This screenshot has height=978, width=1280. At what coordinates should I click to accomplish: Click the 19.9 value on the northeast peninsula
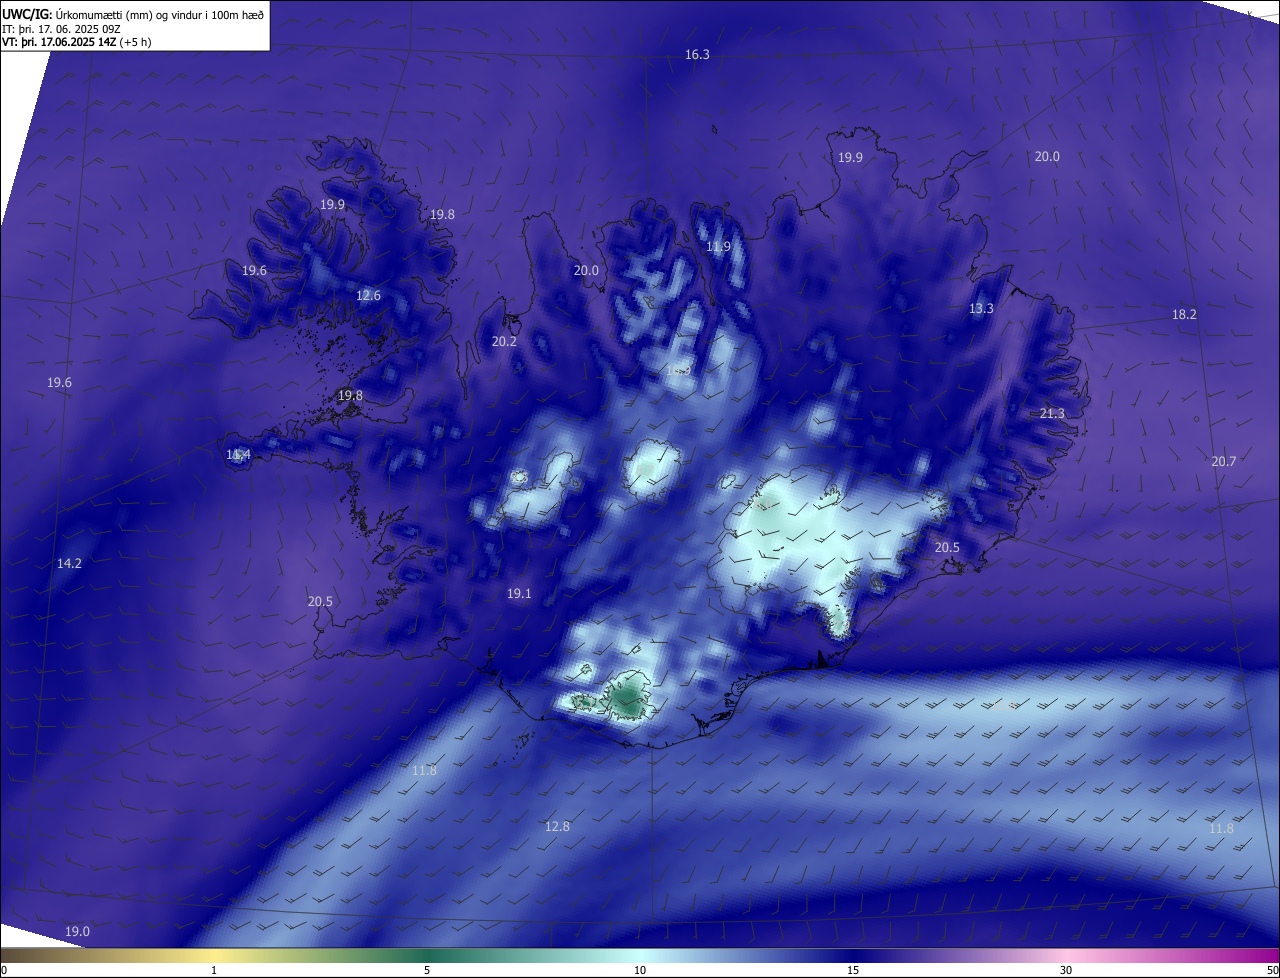click(850, 158)
